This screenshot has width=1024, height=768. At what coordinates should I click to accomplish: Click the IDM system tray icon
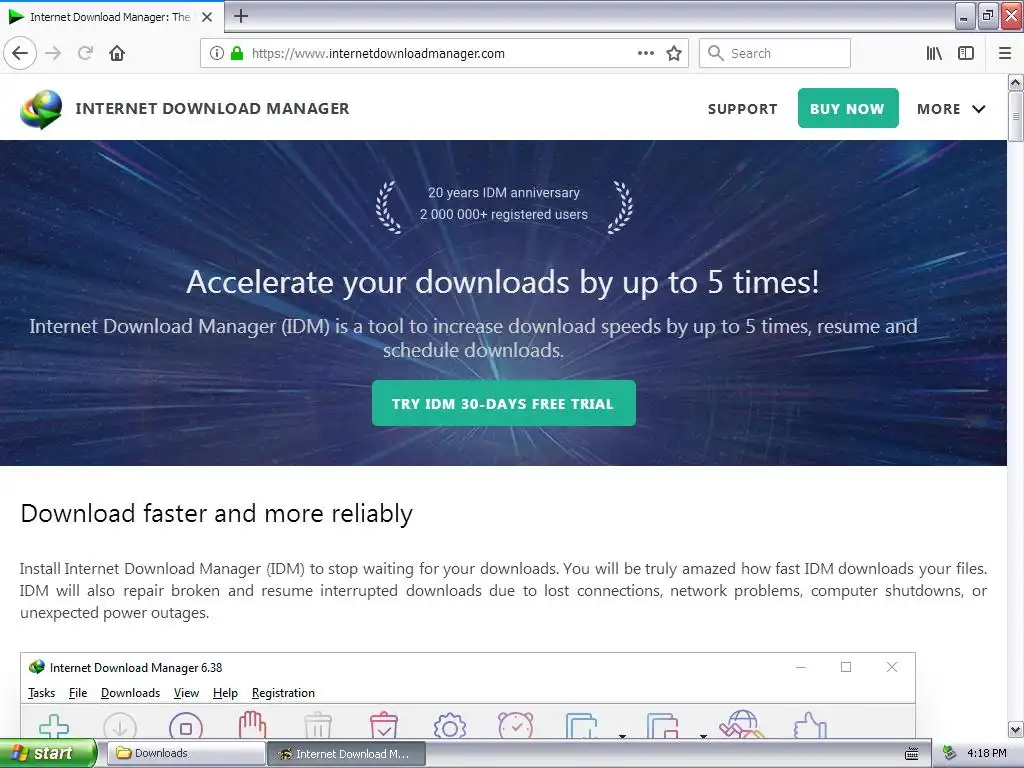[950, 753]
